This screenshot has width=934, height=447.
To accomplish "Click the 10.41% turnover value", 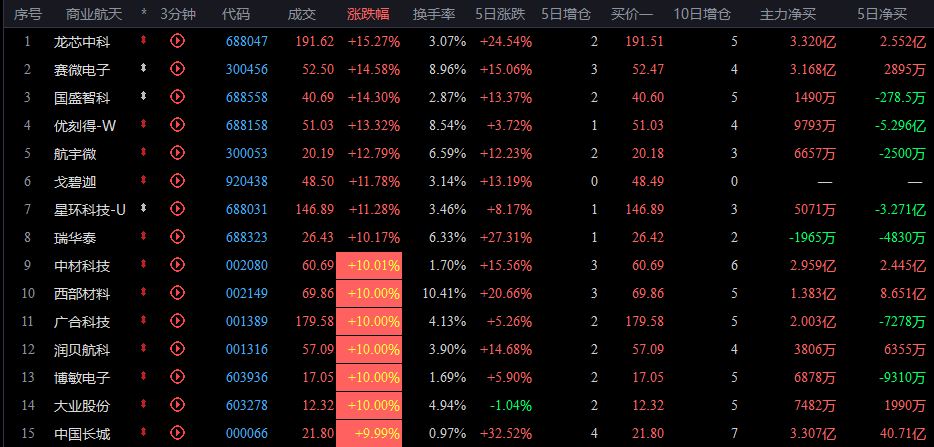I will [x=444, y=294].
